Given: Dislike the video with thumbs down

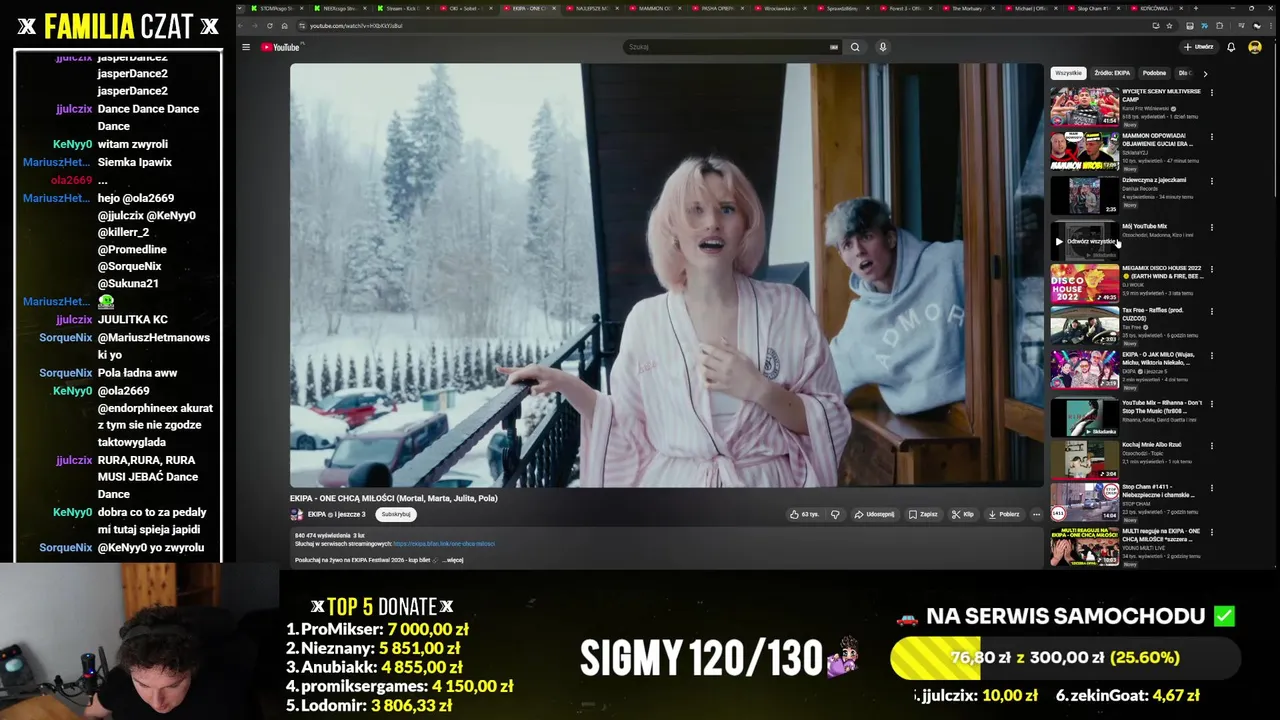Looking at the screenshot, I should (x=835, y=514).
